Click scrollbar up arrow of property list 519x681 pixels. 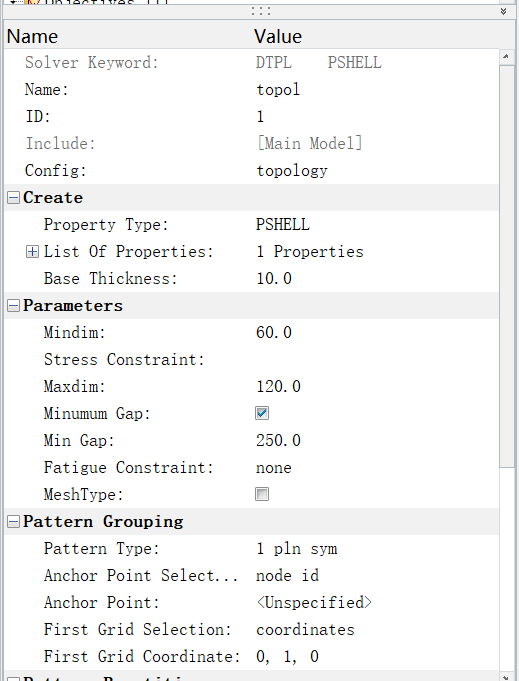point(506,56)
